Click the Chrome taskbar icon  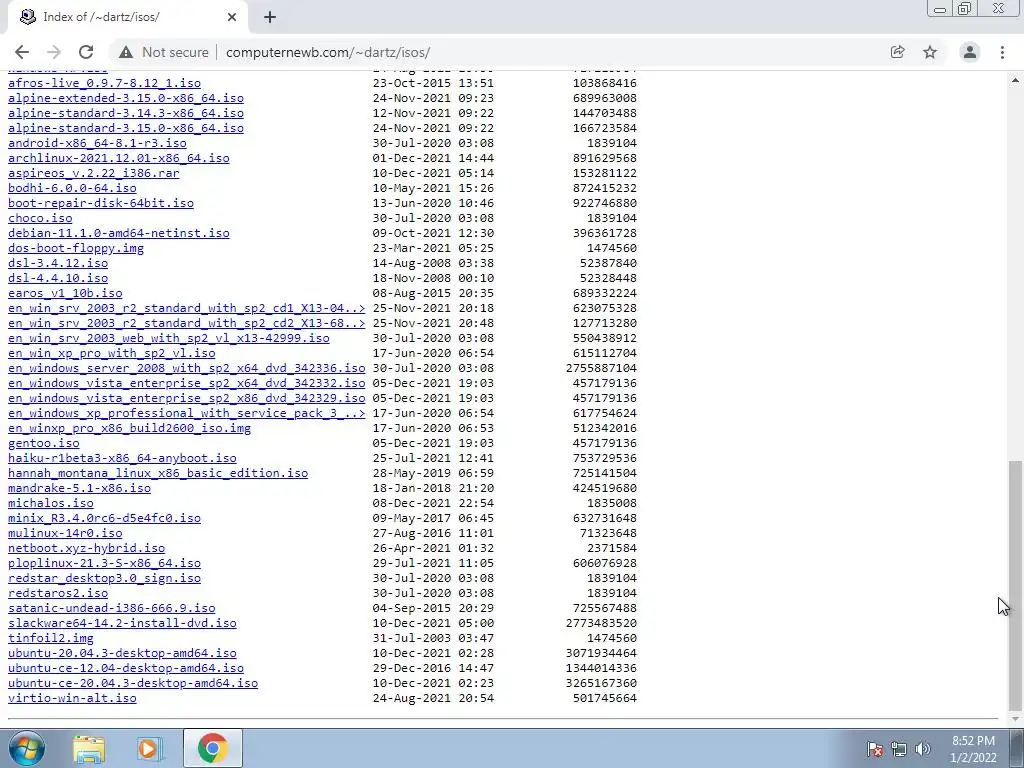(x=212, y=748)
